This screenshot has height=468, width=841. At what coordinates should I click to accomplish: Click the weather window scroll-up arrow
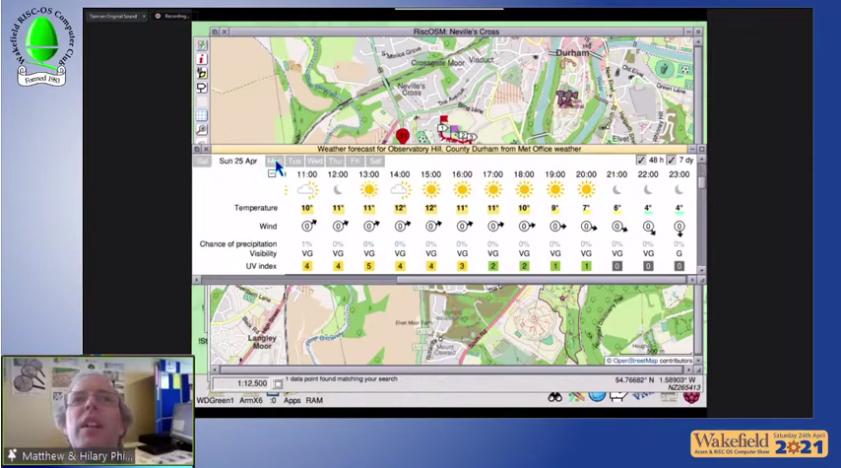tap(701, 160)
